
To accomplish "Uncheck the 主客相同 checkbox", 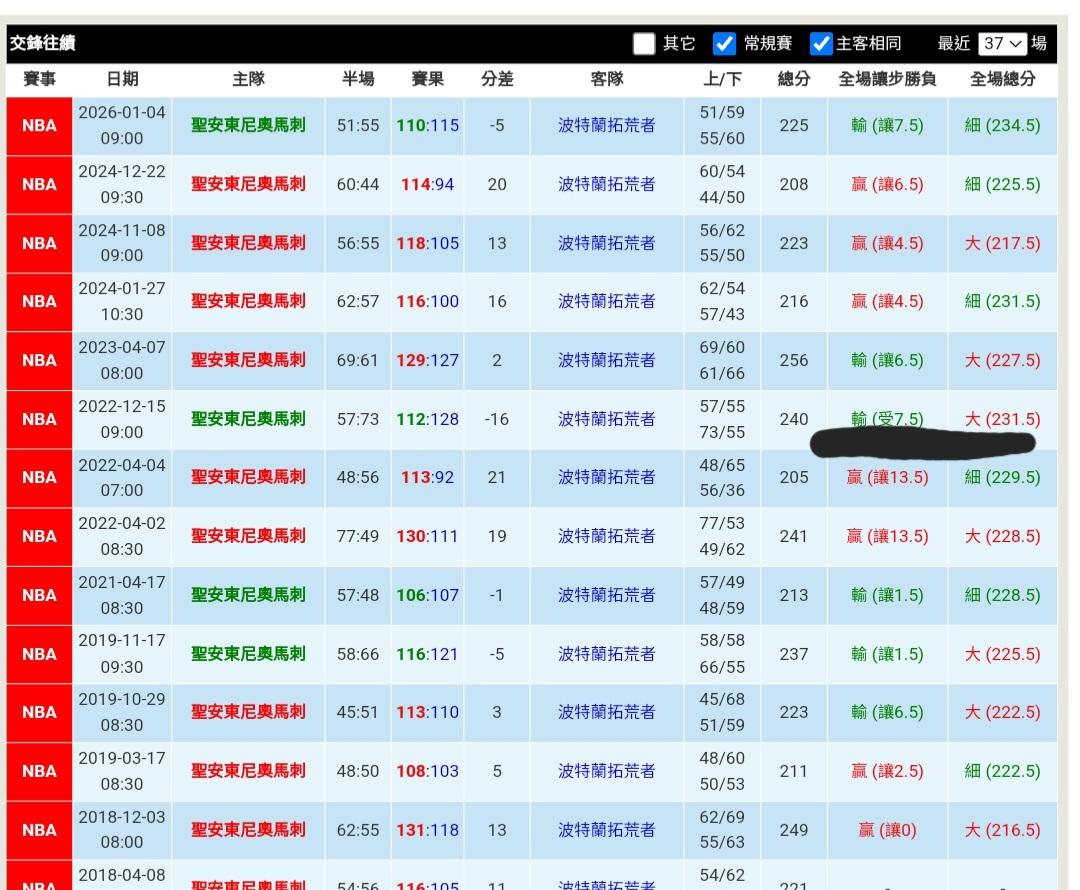I will [821, 43].
